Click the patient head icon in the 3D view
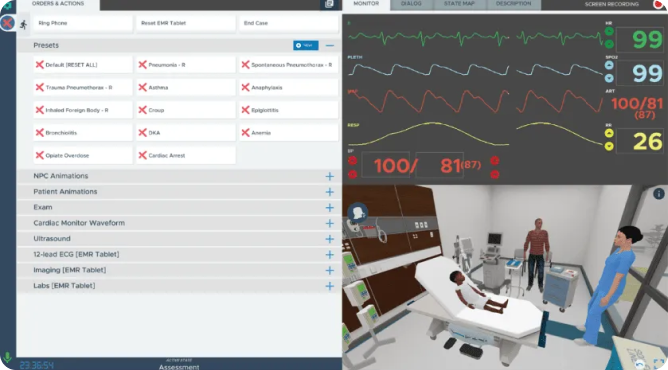 (357, 212)
